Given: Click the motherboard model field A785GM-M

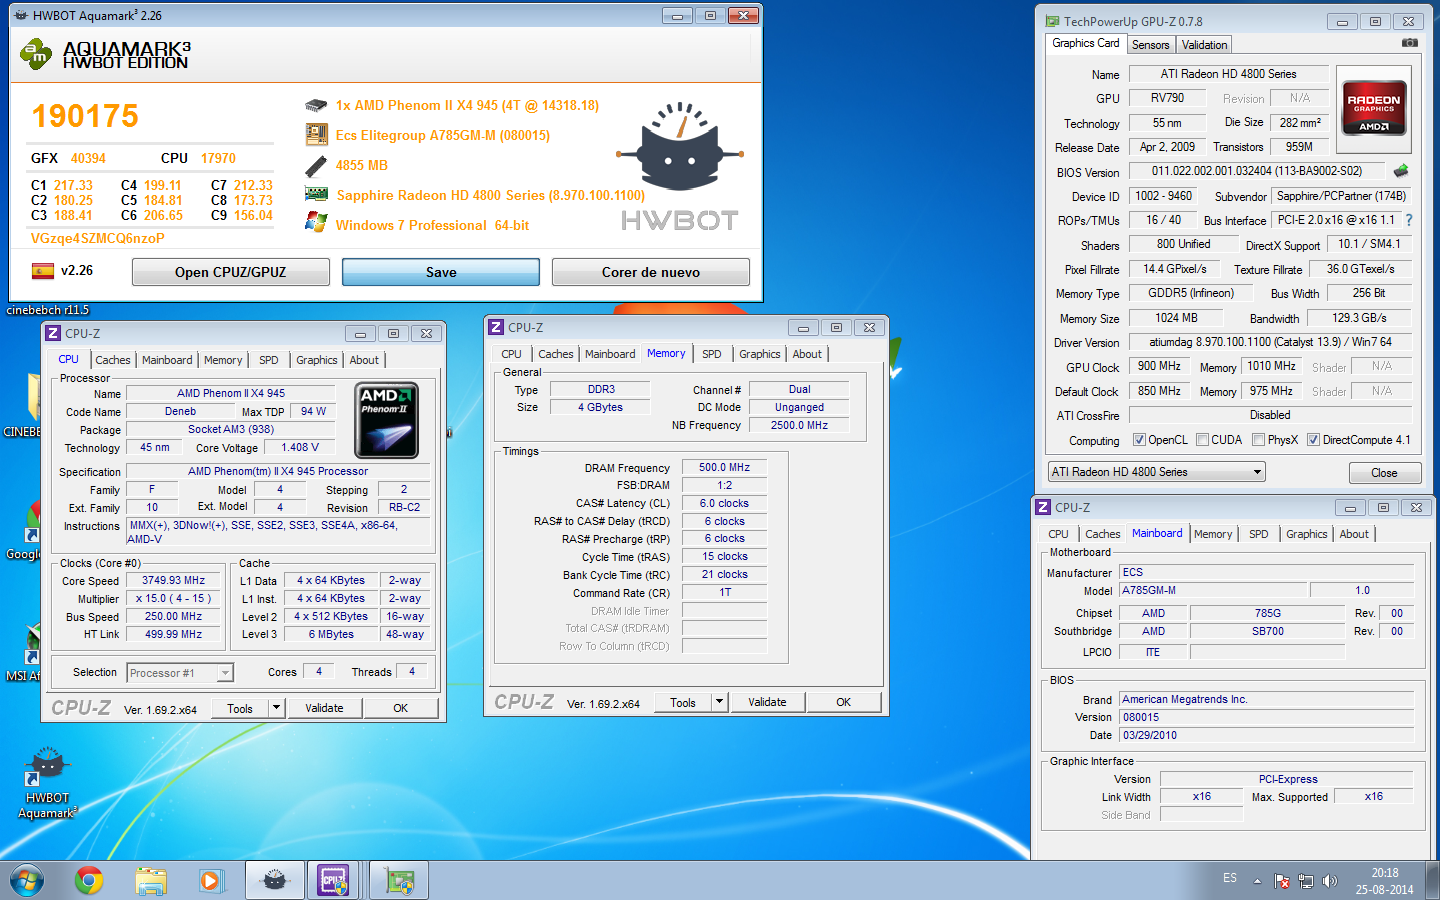Looking at the screenshot, I should (1212, 590).
